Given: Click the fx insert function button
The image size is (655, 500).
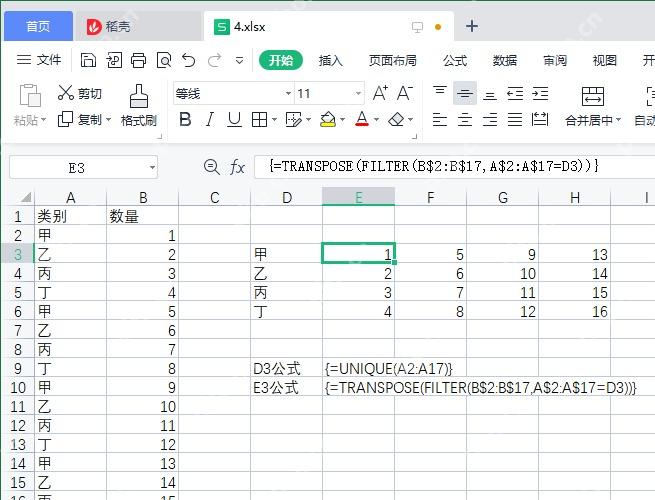Looking at the screenshot, I should [x=238, y=167].
